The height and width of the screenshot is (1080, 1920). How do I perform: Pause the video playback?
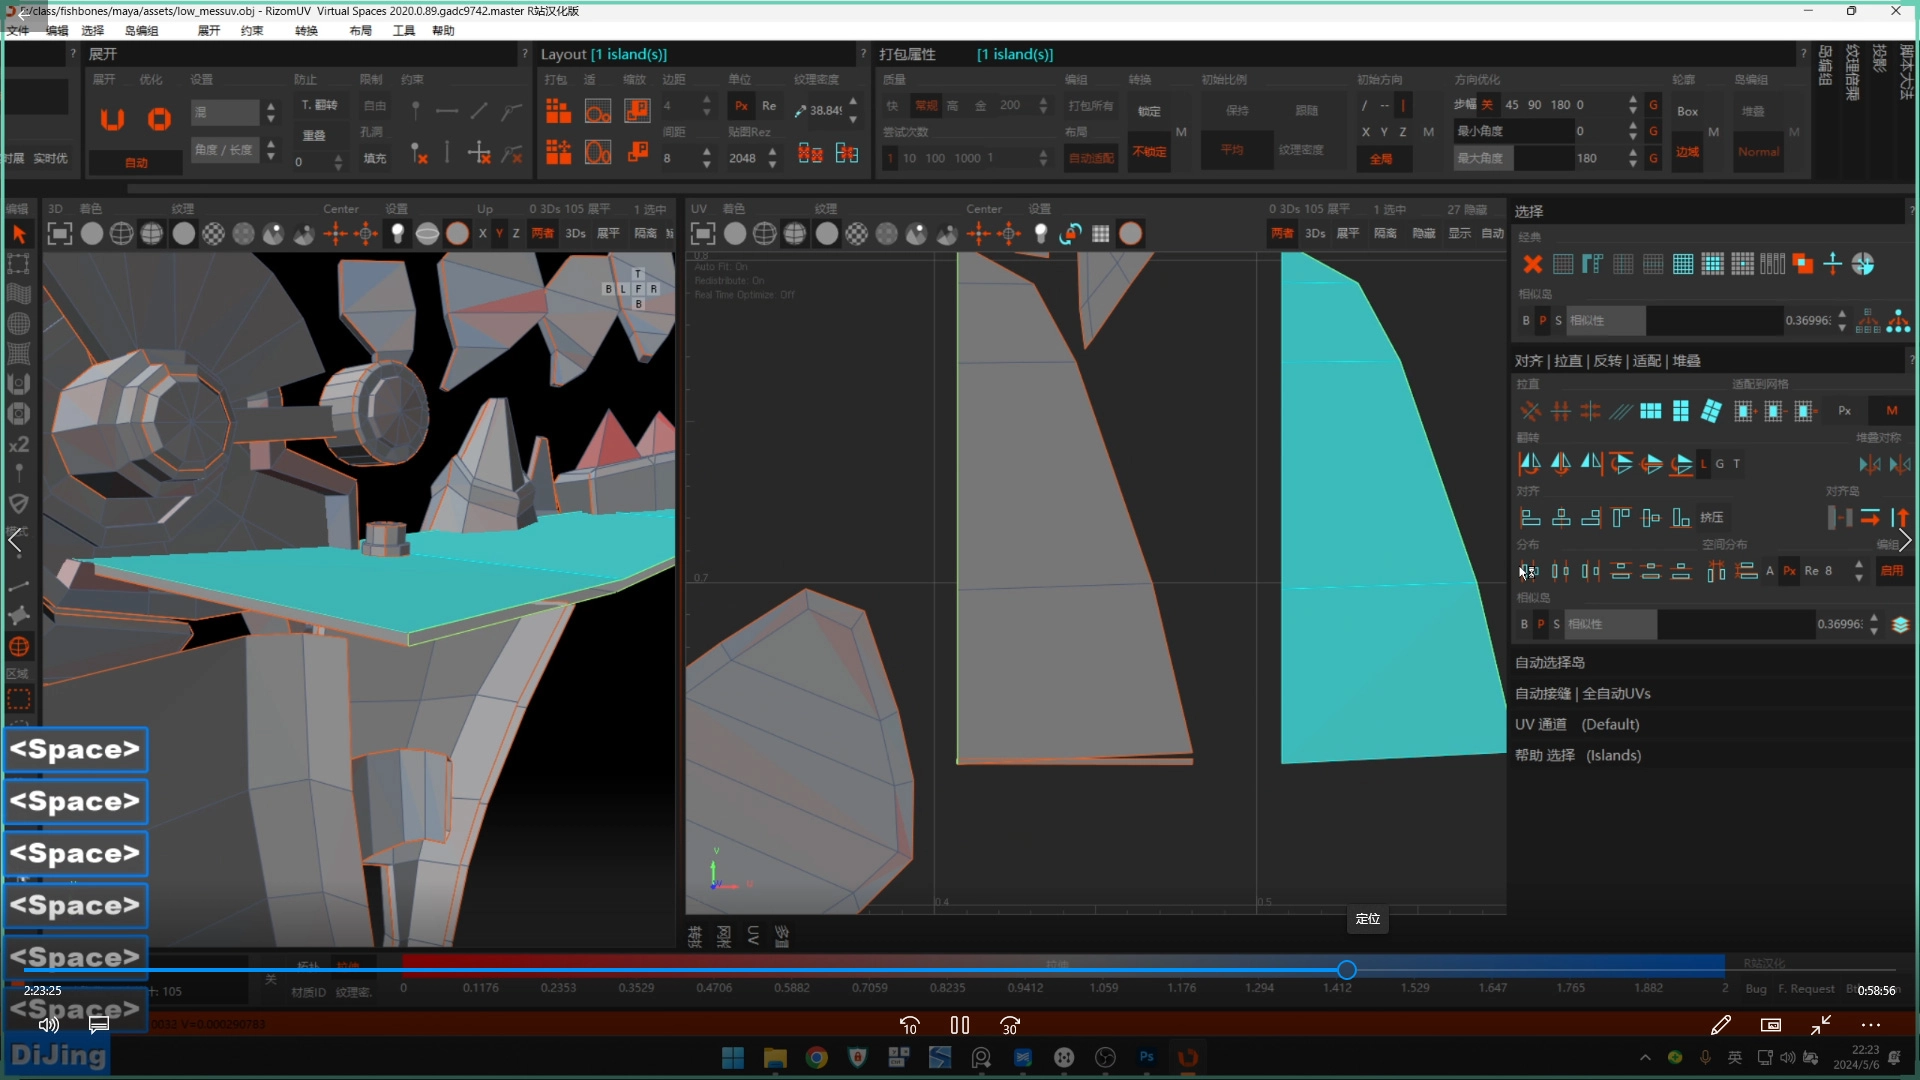pos(960,1025)
